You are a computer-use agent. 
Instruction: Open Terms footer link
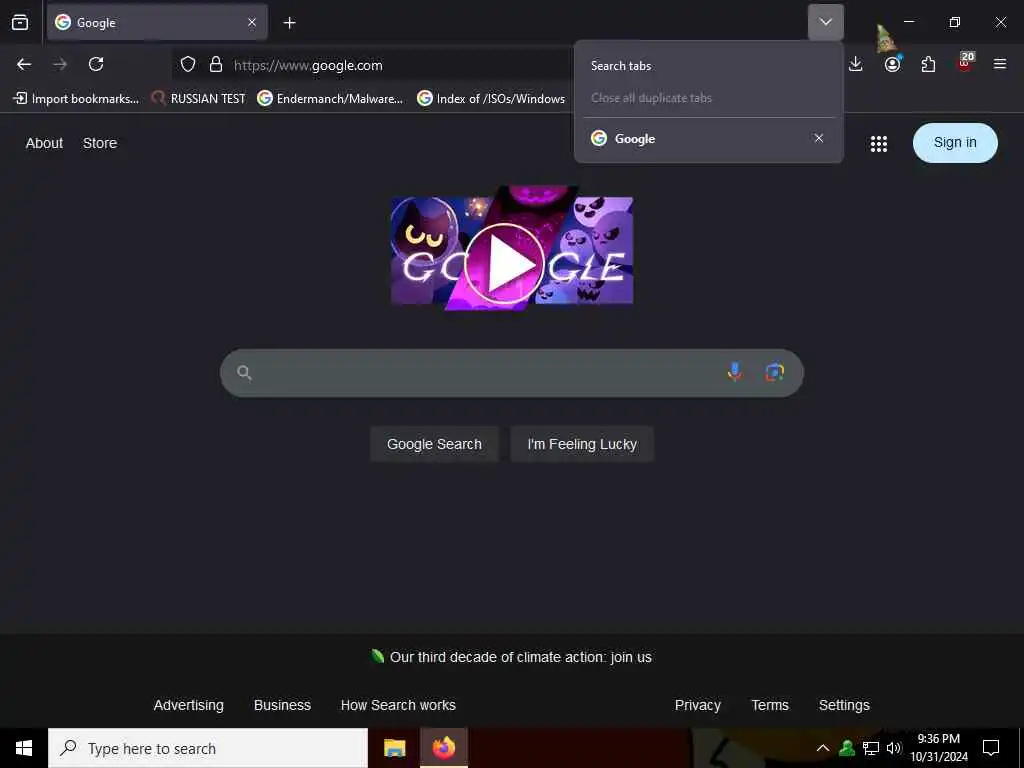click(770, 705)
